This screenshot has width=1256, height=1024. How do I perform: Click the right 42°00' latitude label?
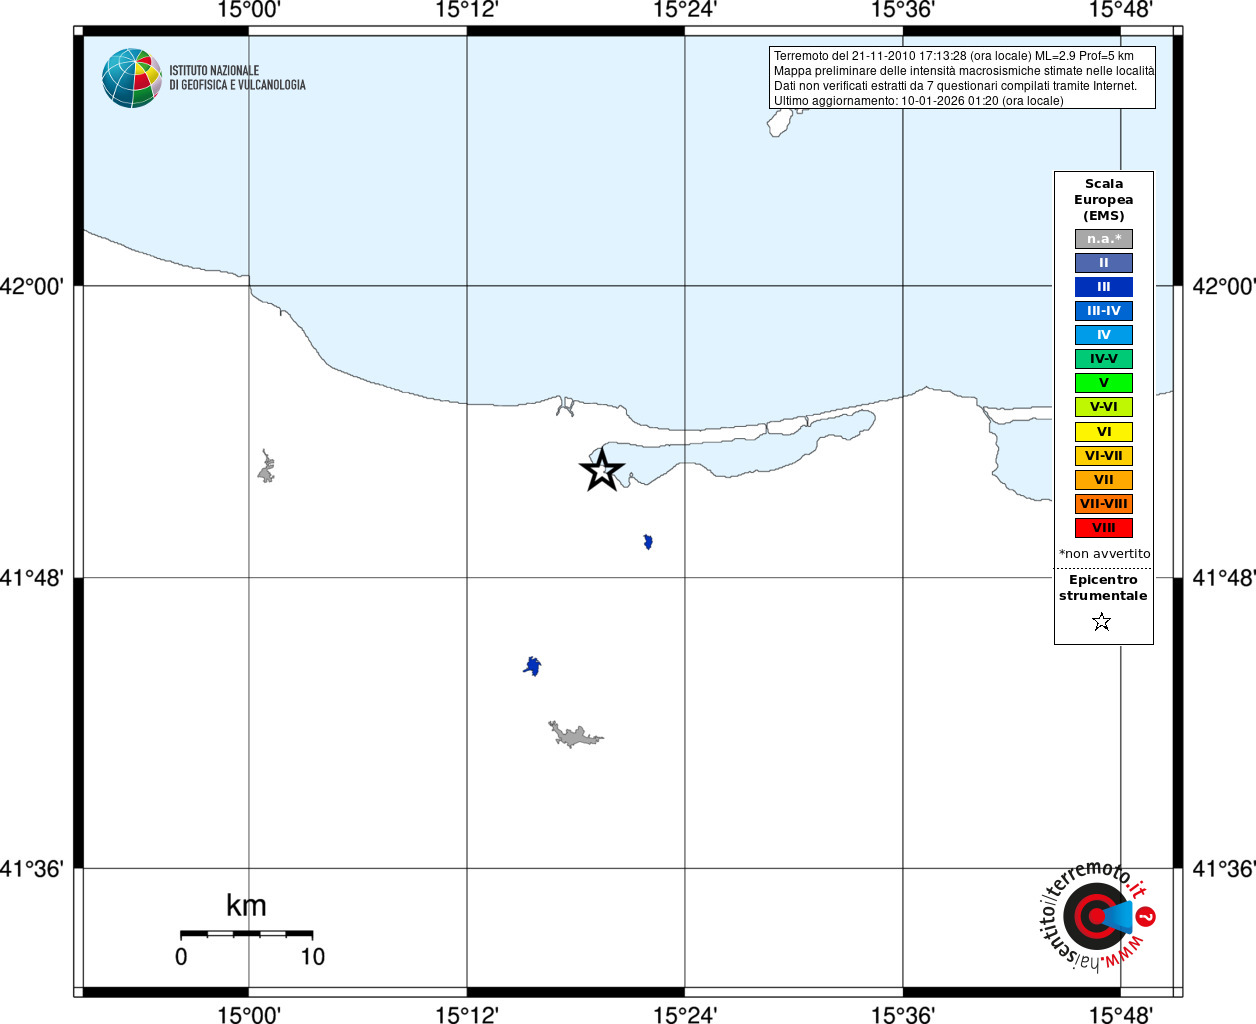(x=1224, y=286)
